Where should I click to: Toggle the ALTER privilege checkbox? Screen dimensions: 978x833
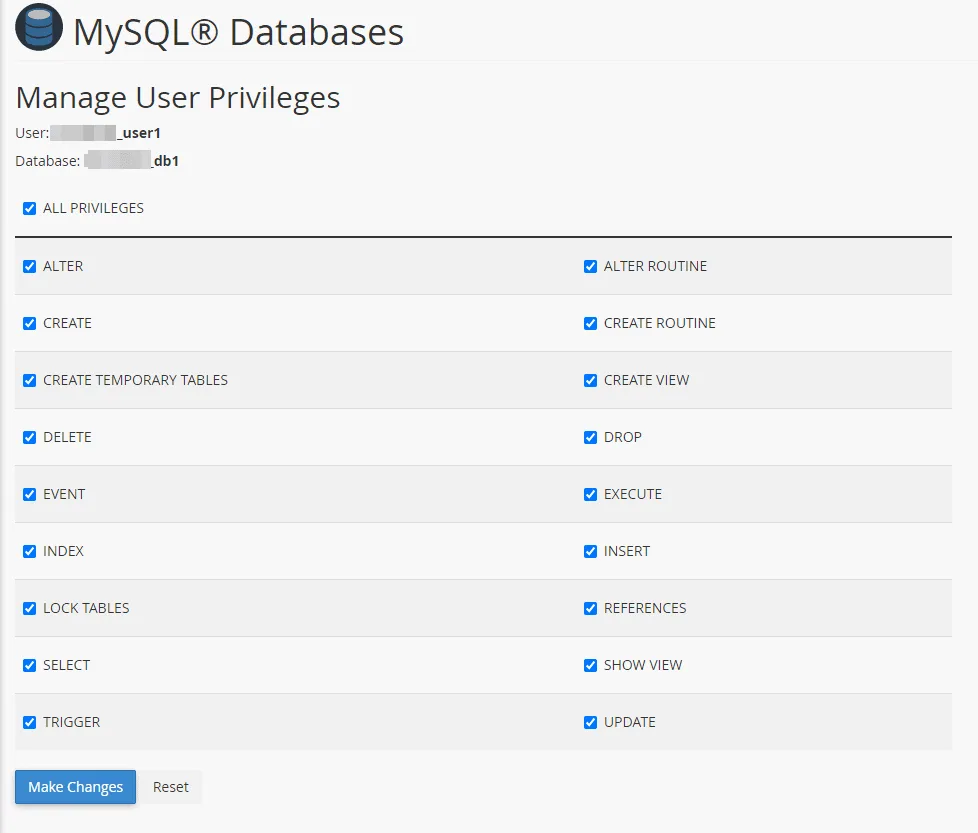tap(29, 266)
